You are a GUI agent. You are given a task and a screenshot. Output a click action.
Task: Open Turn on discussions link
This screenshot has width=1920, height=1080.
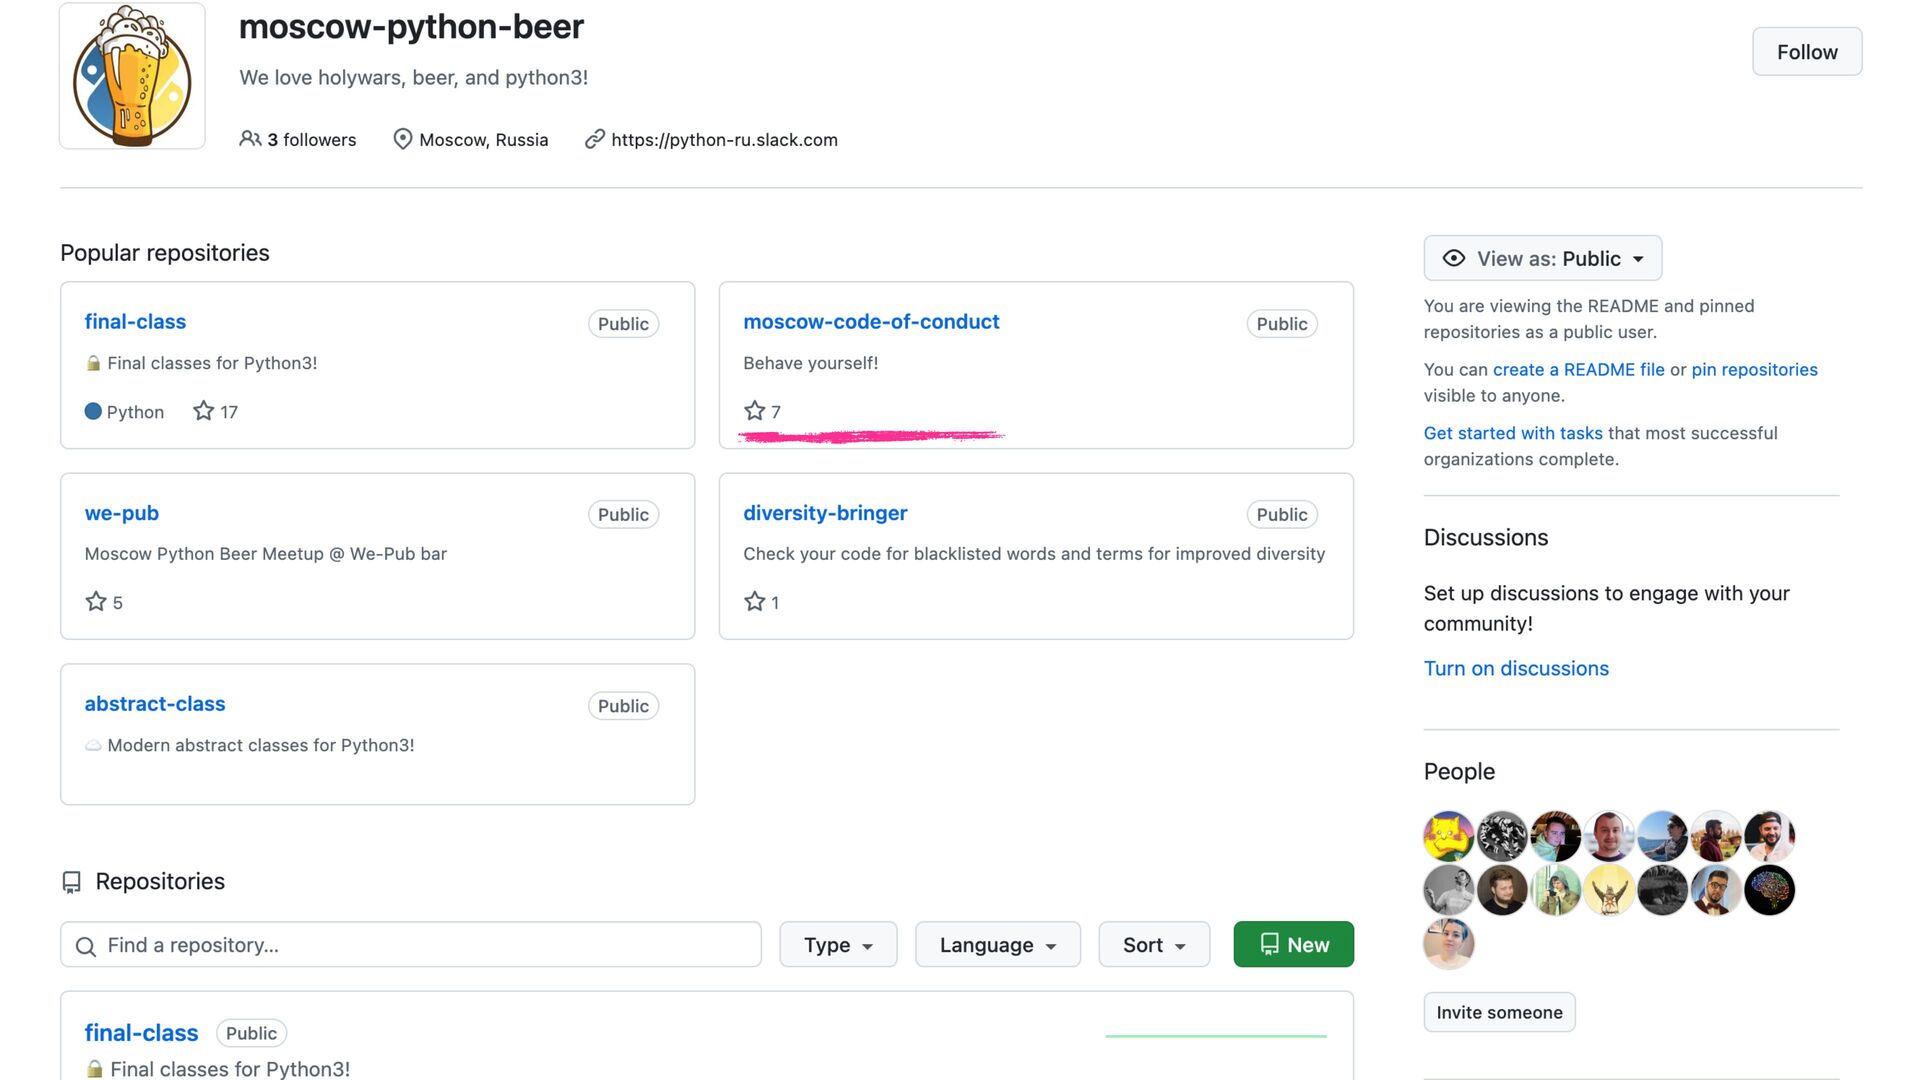click(1516, 668)
